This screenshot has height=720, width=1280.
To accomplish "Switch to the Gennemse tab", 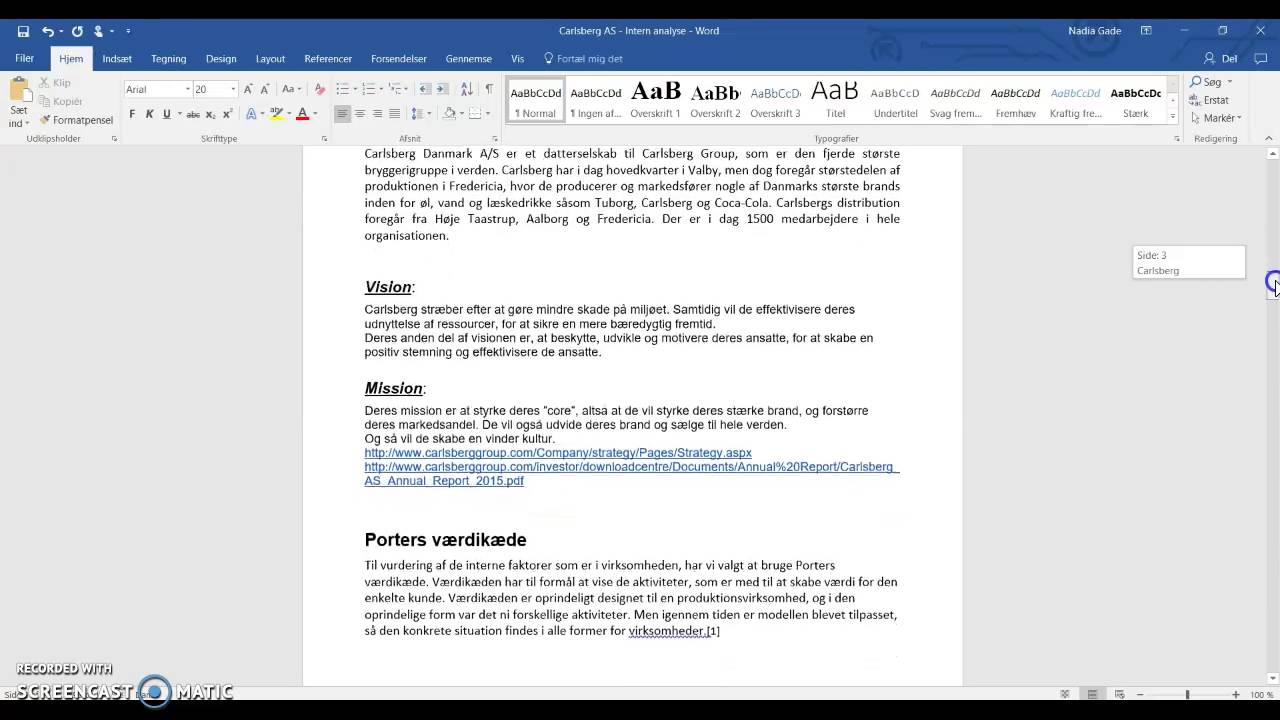I will pyautogui.click(x=469, y=59).
